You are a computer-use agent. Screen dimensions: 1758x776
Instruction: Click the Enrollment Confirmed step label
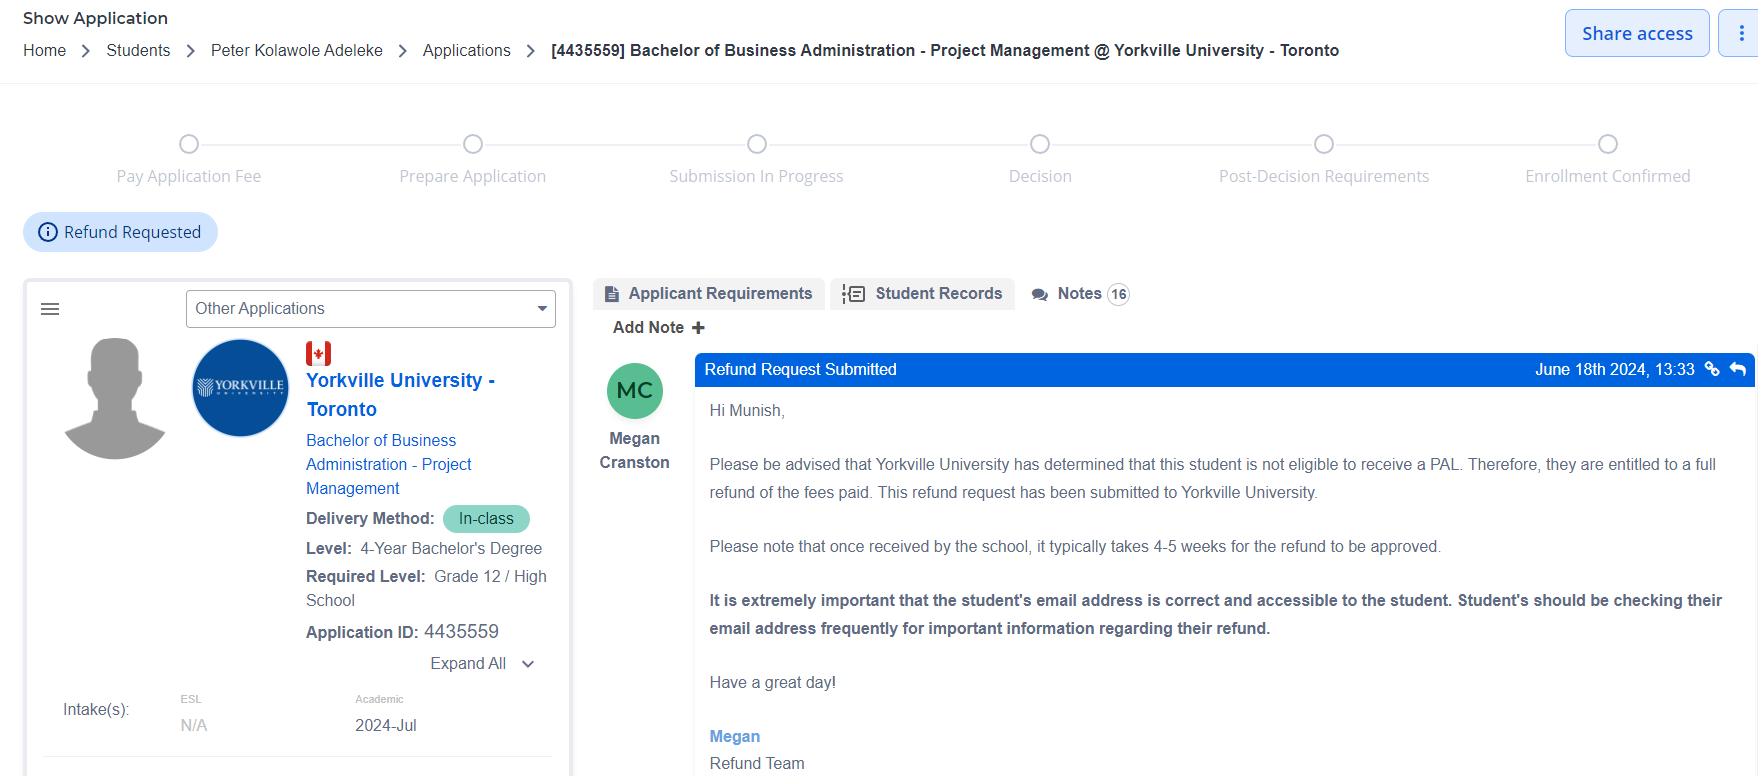point(1608,177)
